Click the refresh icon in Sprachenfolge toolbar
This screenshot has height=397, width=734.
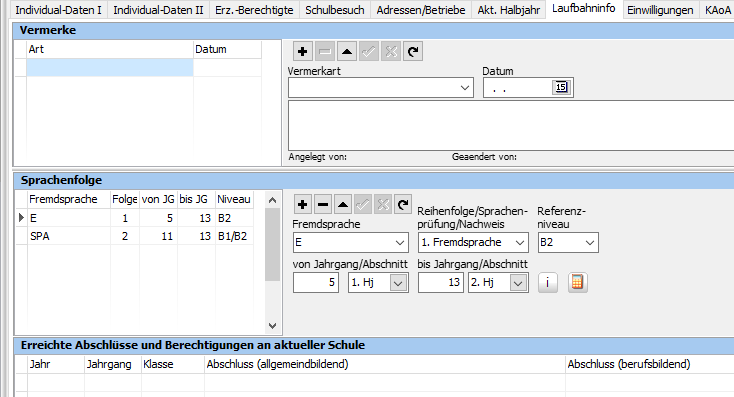(403, 205)
